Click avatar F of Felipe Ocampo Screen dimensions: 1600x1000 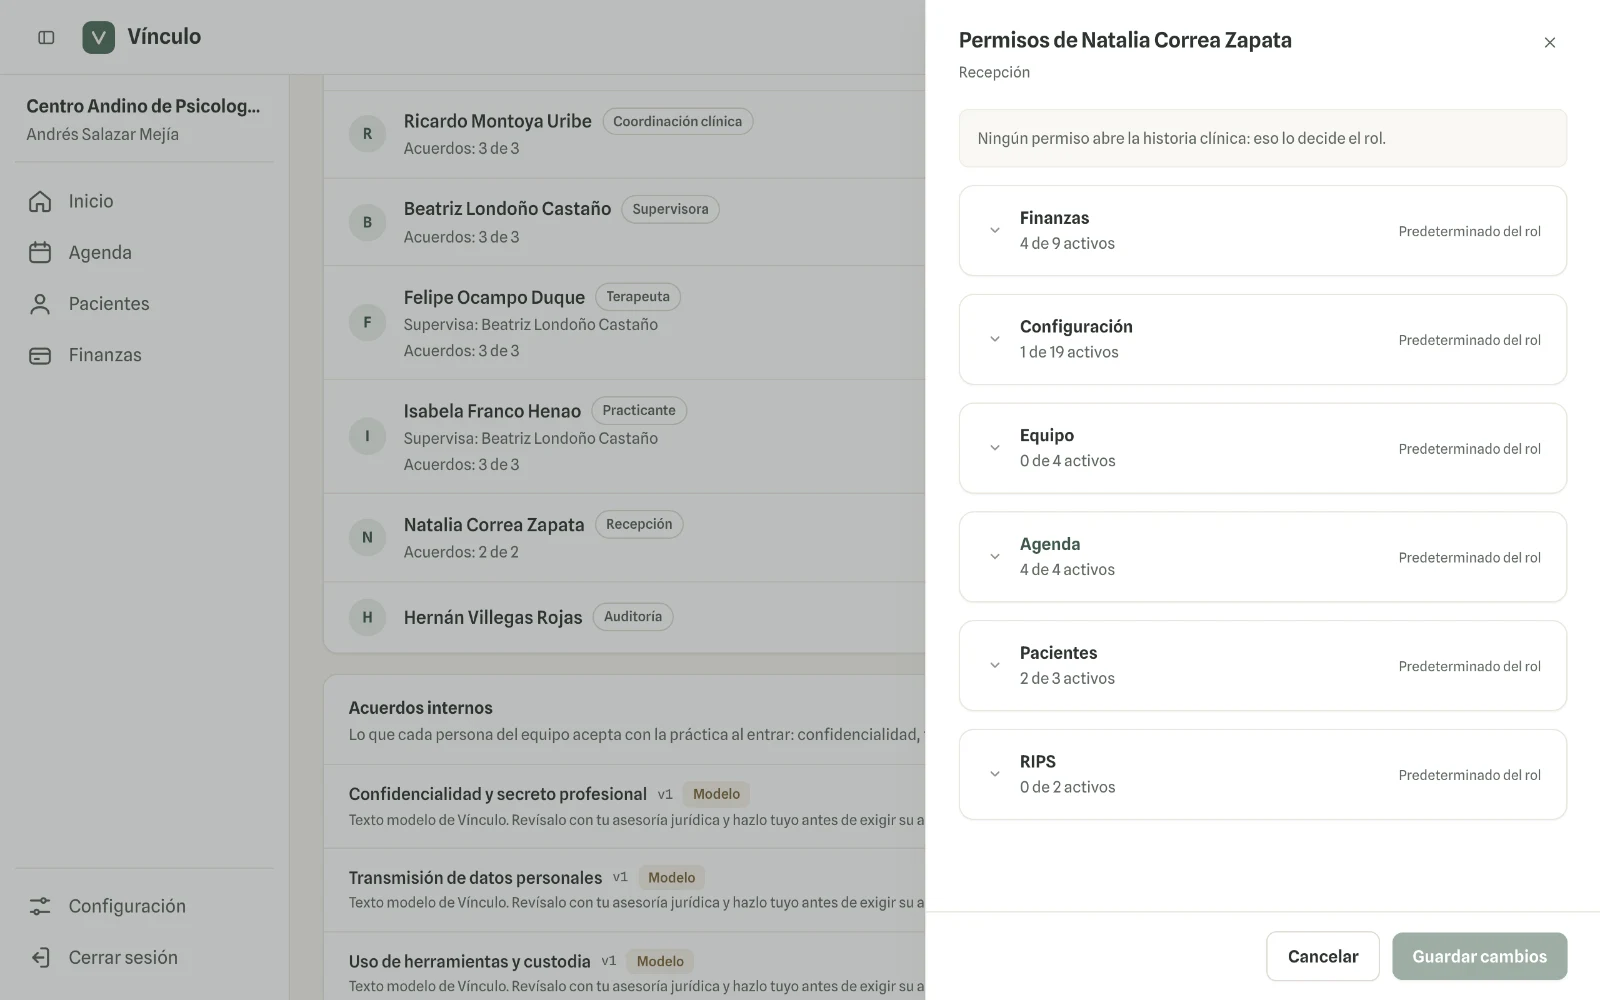(x=367, y=322)
